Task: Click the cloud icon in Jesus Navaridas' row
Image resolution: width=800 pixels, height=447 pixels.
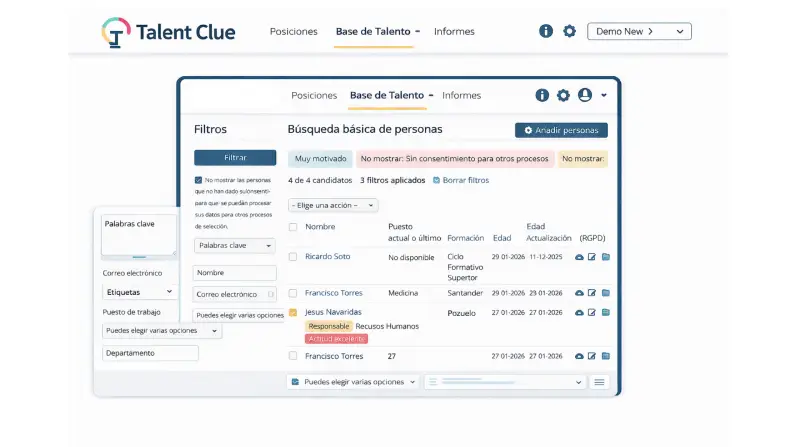Action: (x=579, y=312)
